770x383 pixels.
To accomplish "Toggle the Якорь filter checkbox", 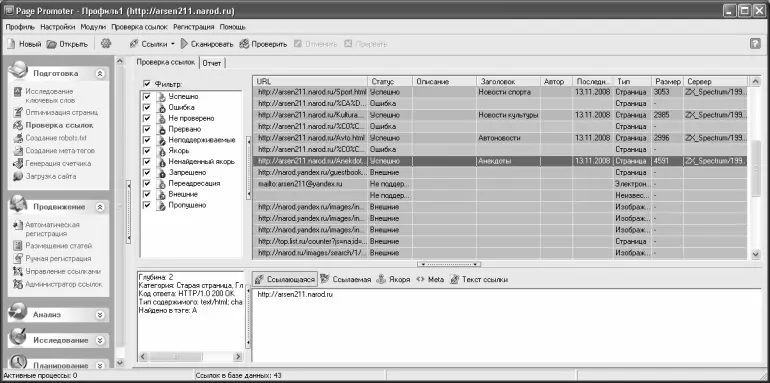I will 146,151.
